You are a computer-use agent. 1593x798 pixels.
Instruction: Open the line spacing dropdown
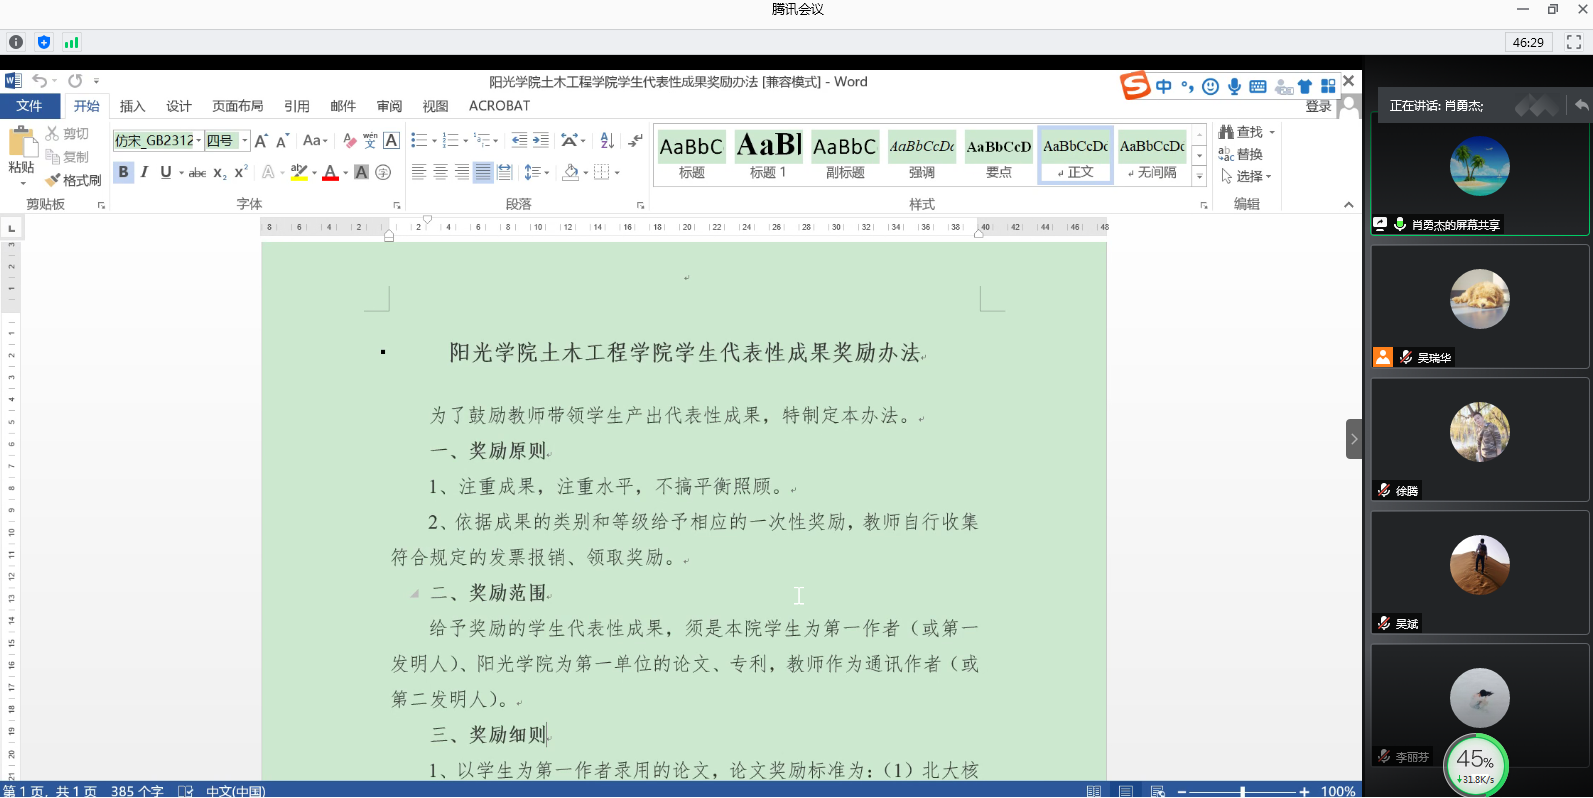coord(536,172)
